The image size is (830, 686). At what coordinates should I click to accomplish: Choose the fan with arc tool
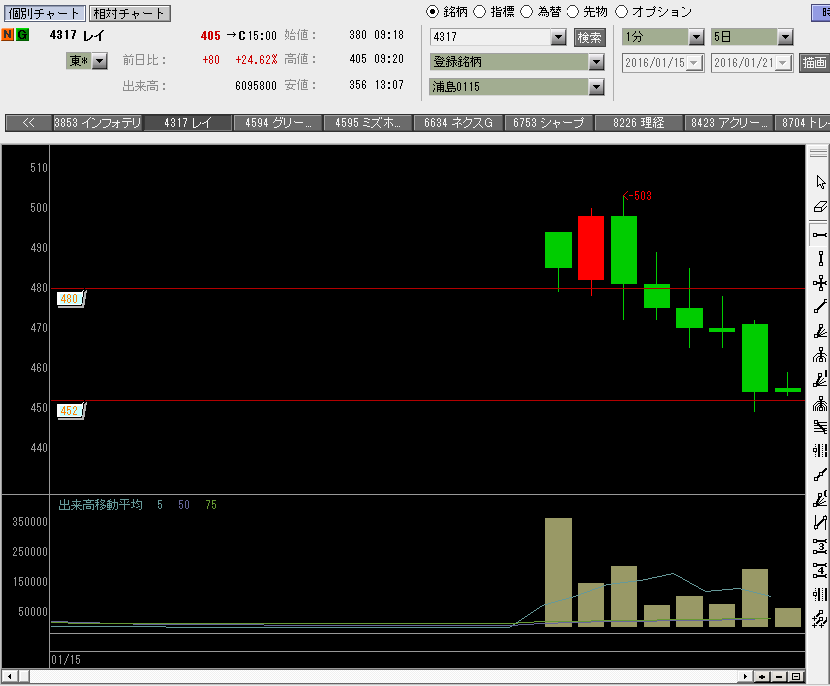pos(820,499)
